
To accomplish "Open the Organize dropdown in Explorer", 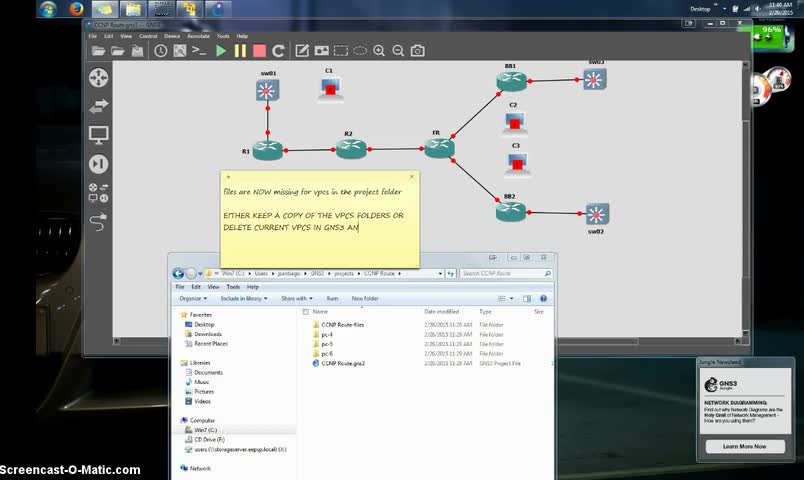I will 193,298.
